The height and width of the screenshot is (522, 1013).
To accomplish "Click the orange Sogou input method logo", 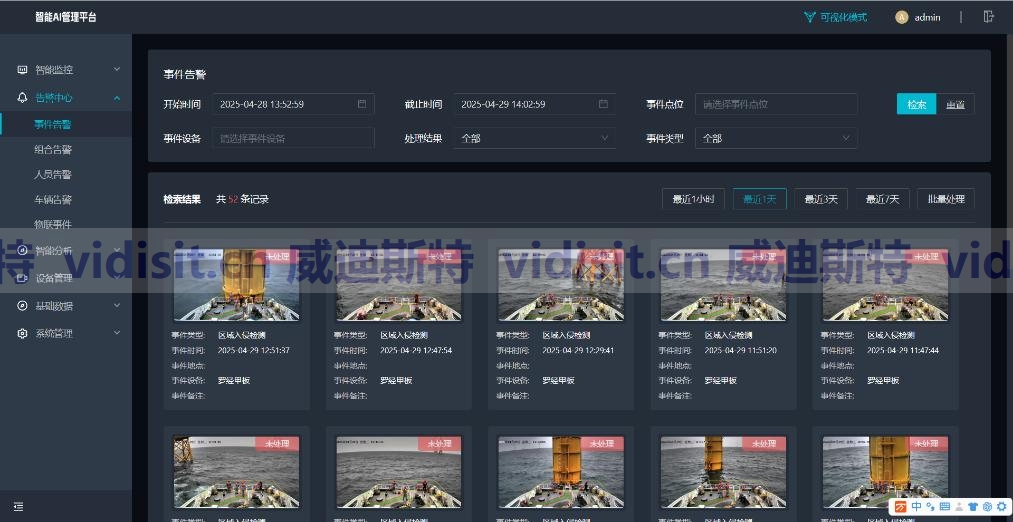I will (x=900, y=506).
